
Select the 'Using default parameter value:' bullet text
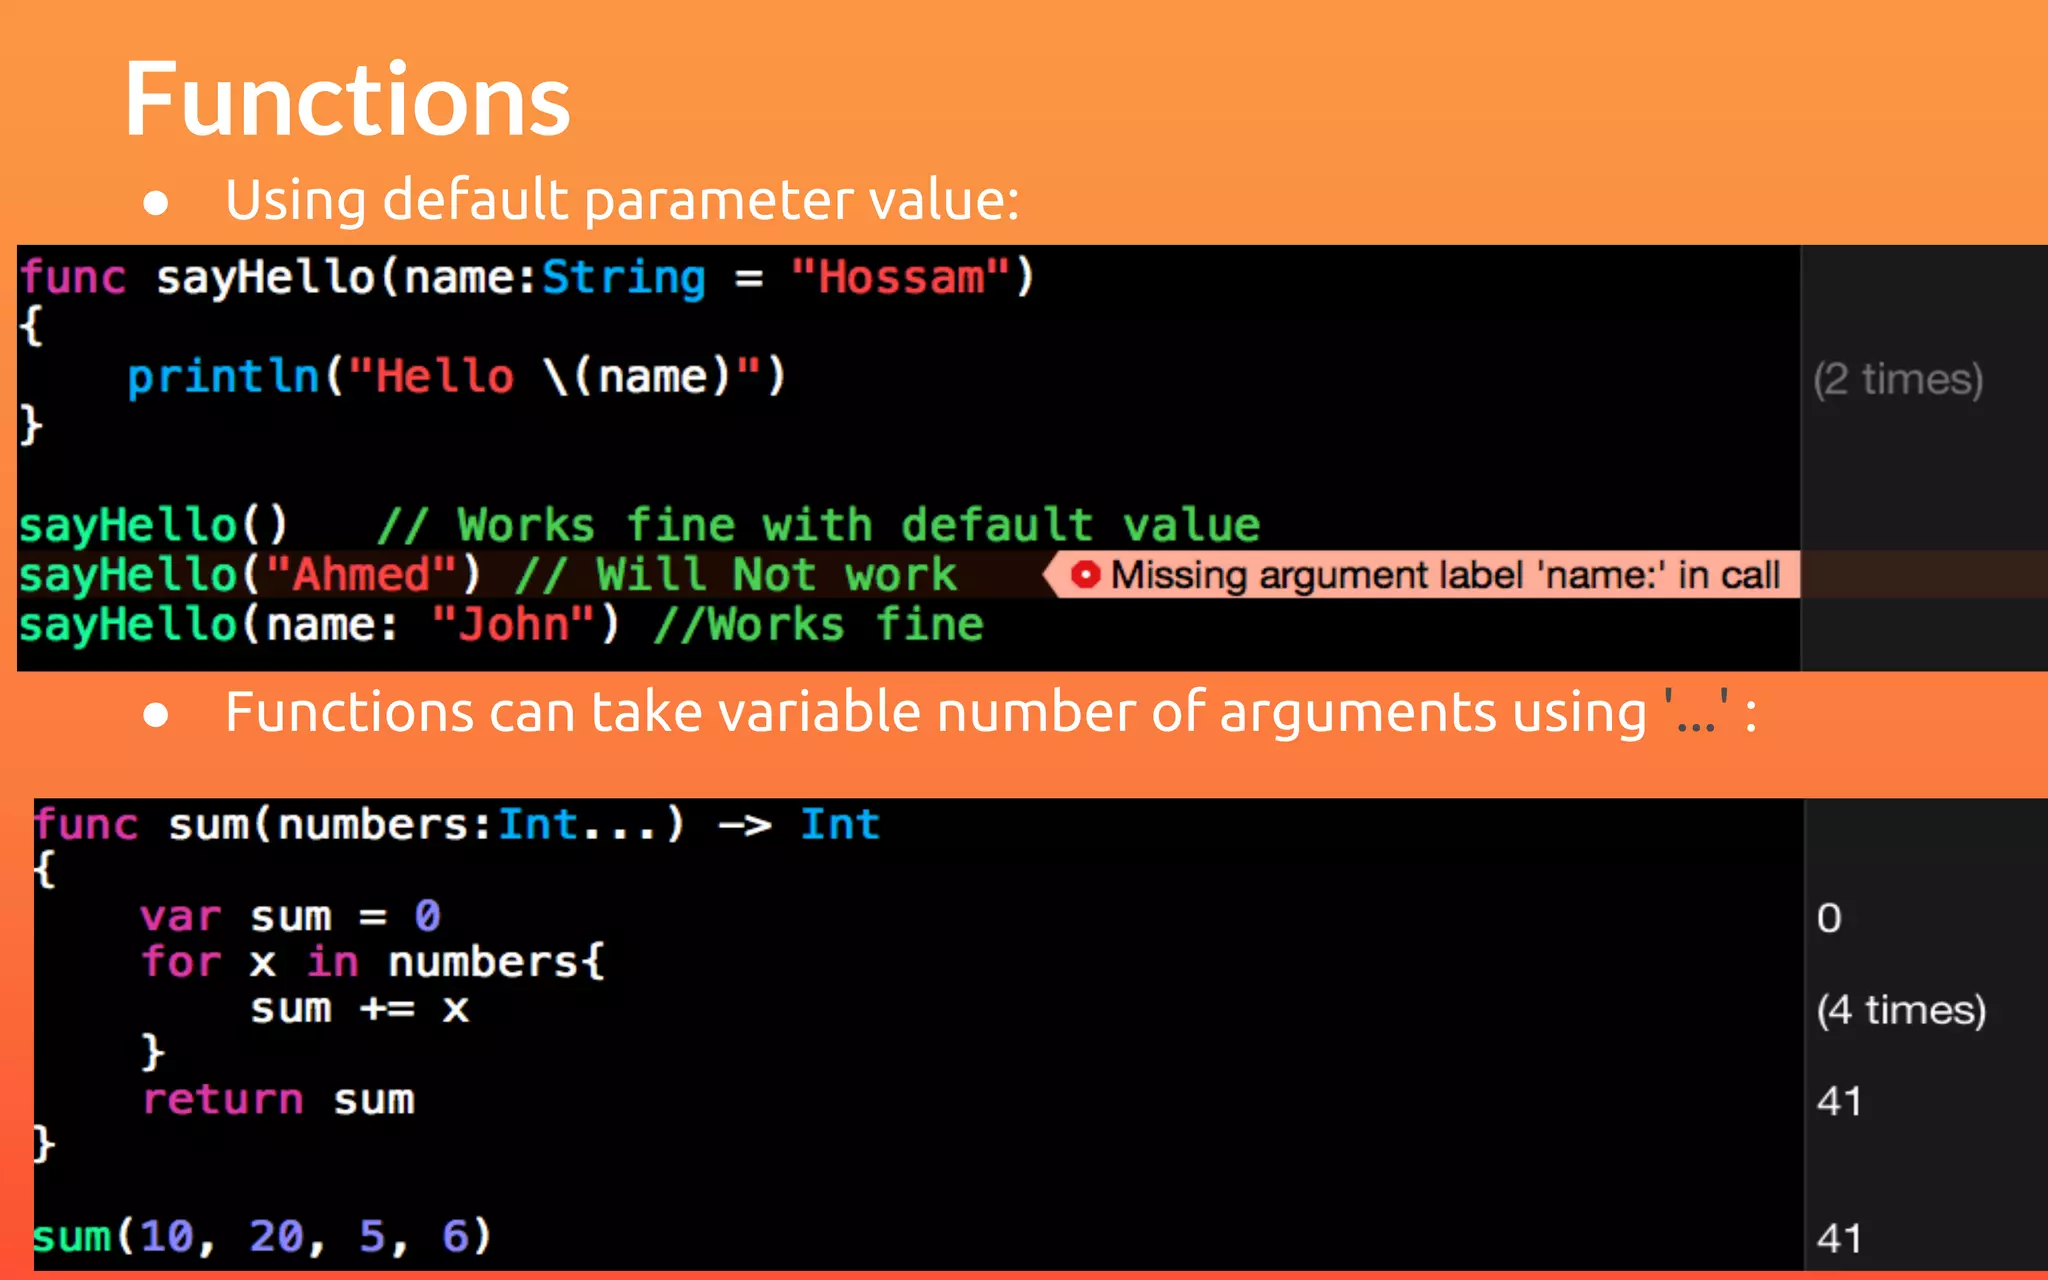click(x=622, y=200)
